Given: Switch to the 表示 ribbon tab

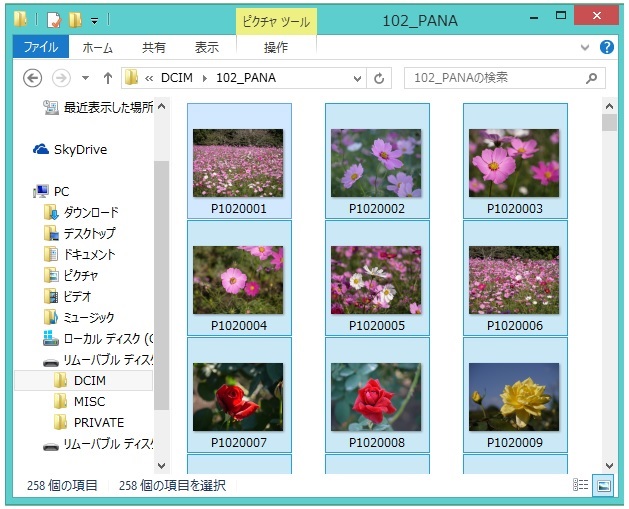Looking at the screenshot, I should tap(207, 48).
